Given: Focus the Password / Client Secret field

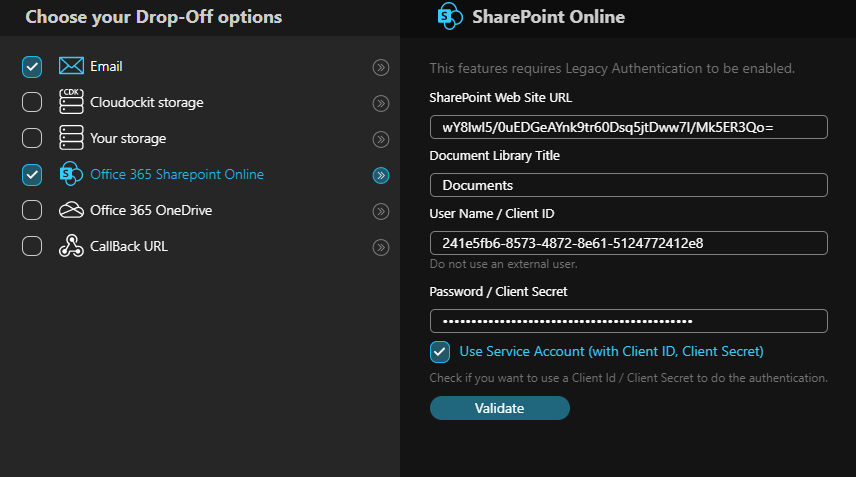Looking at the screenshot, I should pos(628,321).
